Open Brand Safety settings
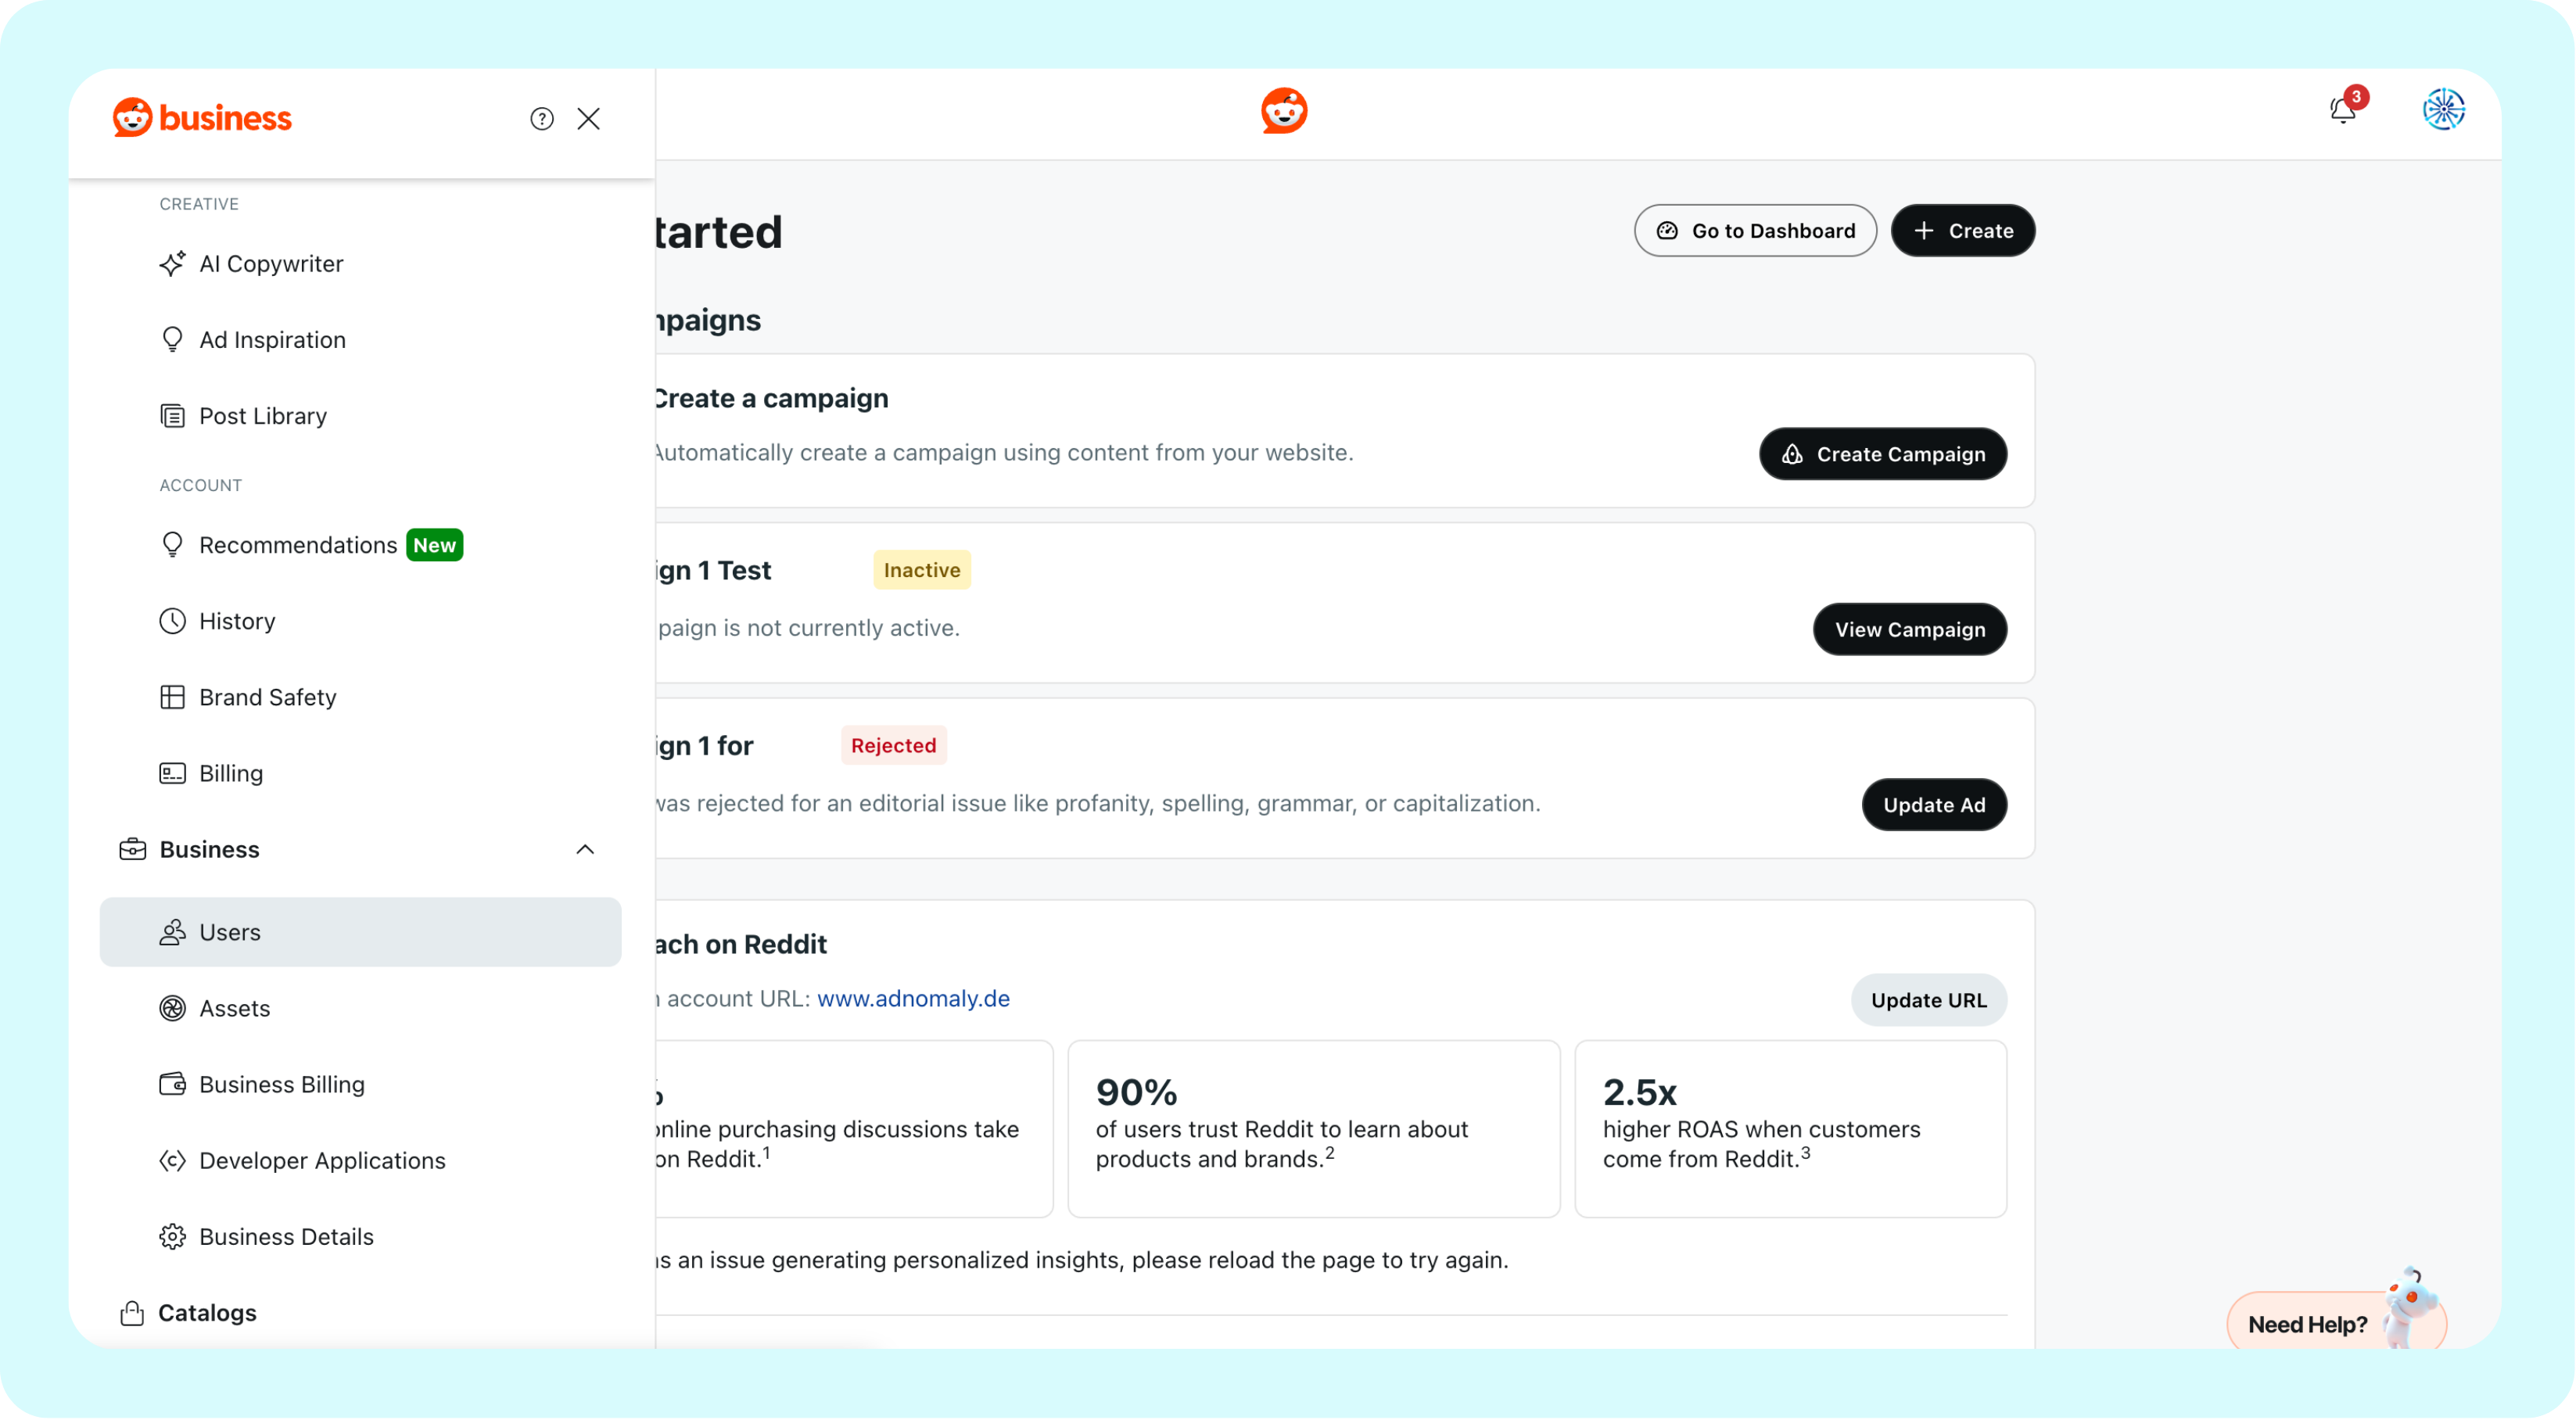 coord(267,697)
